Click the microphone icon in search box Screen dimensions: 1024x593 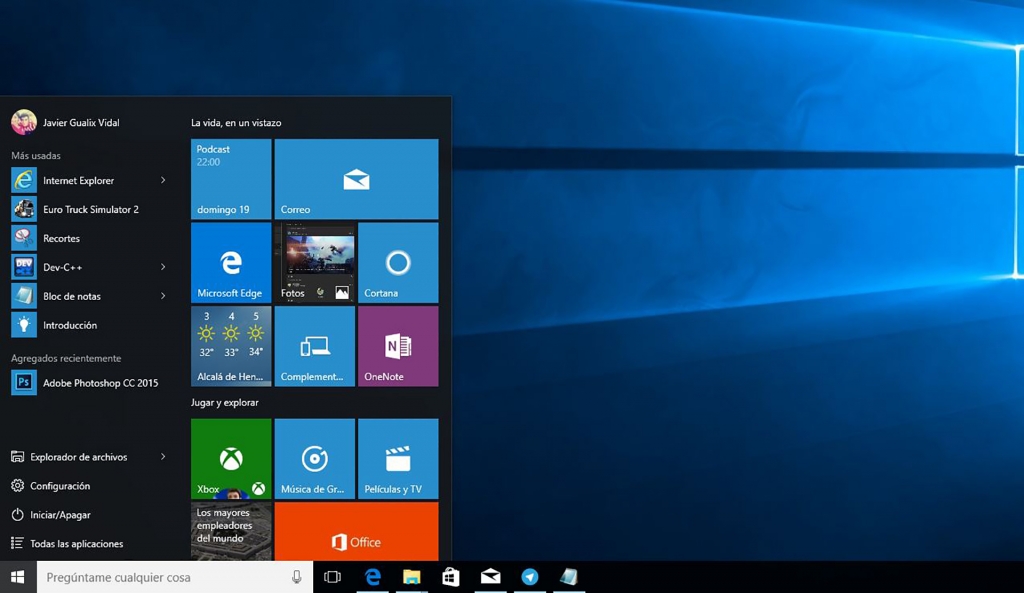pyautogui.click(x=296, y=577)
